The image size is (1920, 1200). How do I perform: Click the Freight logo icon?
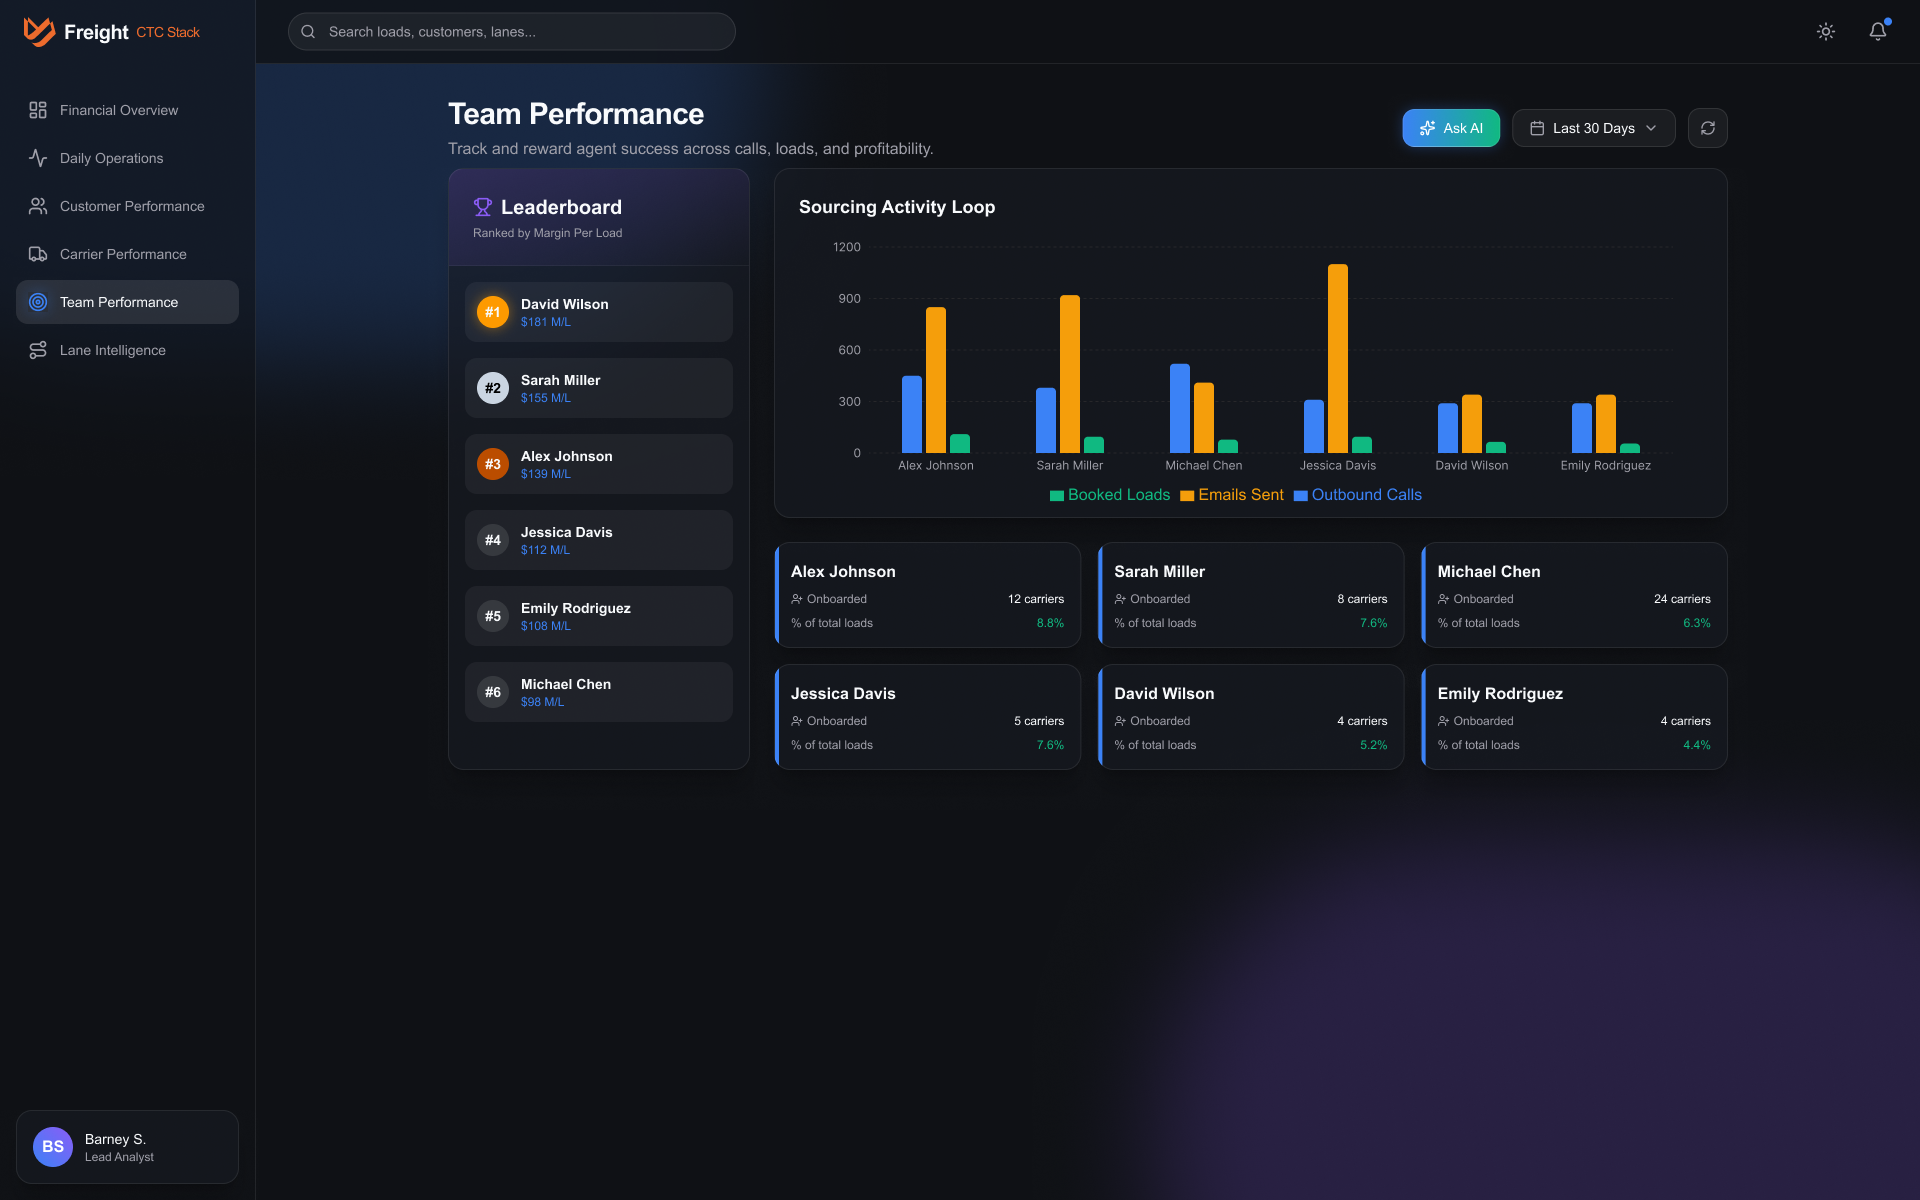(x=39, y=32)
